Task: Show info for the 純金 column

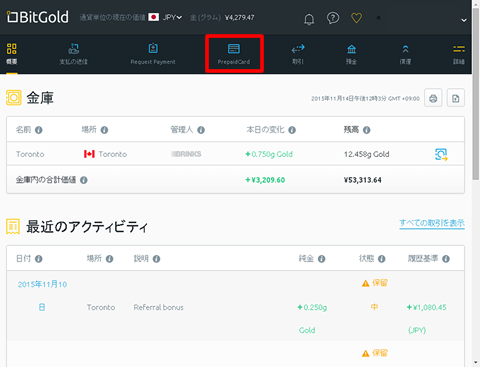Action: [322, 259]
